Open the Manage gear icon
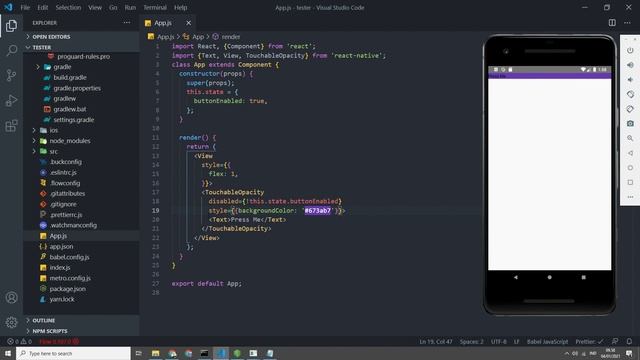Viewport: 640px width, 360px height. pos(11,322)
